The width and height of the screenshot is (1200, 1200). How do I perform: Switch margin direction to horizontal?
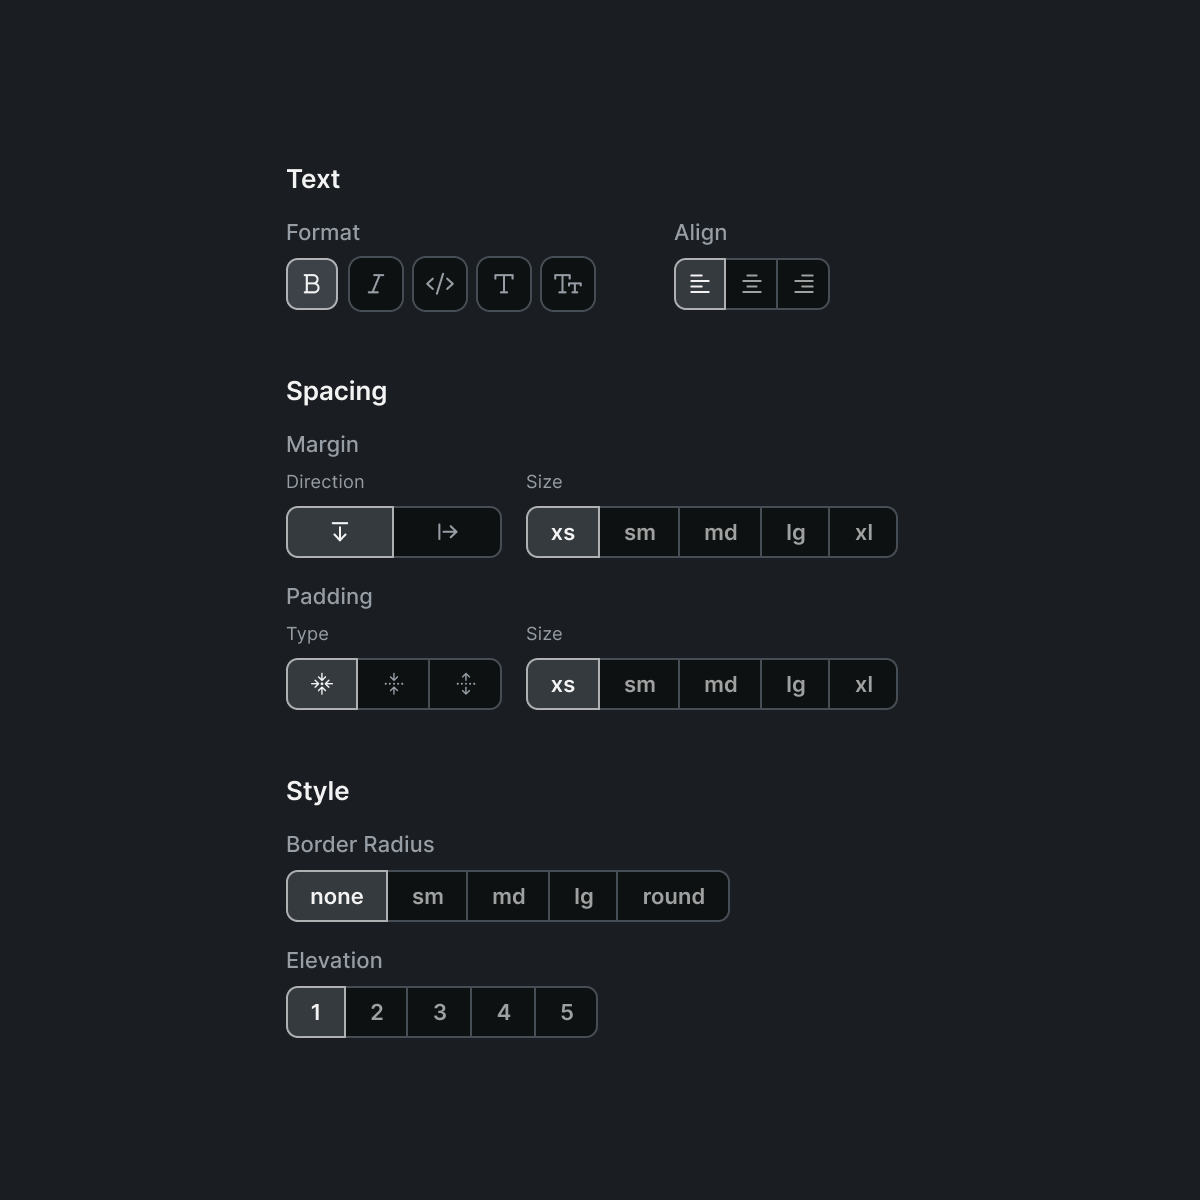pos(447,532)
